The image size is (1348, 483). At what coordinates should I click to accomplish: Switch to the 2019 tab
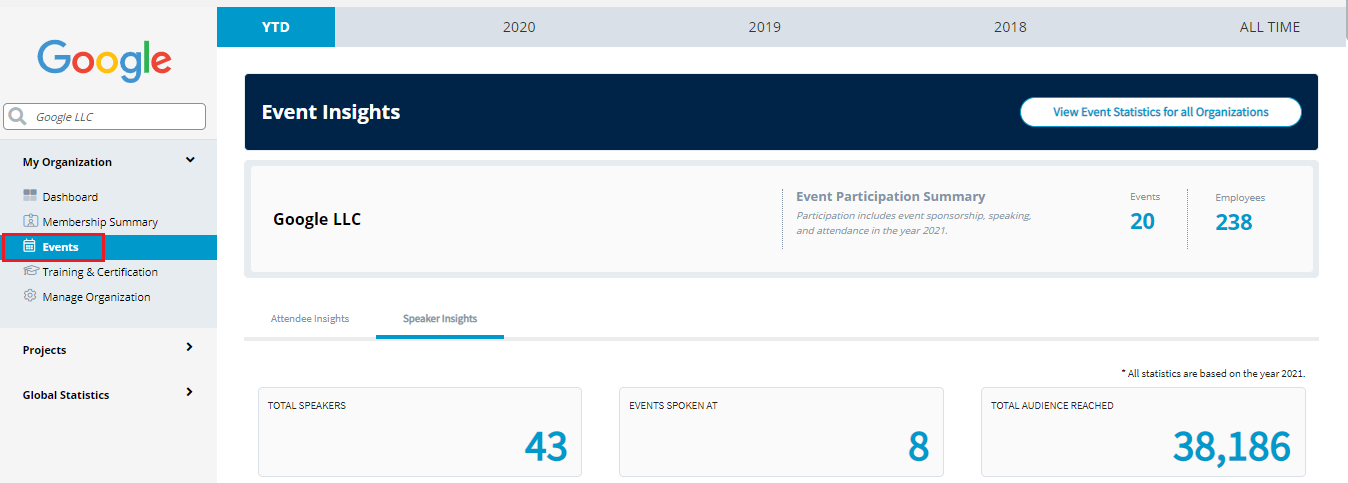click(765, 27)
